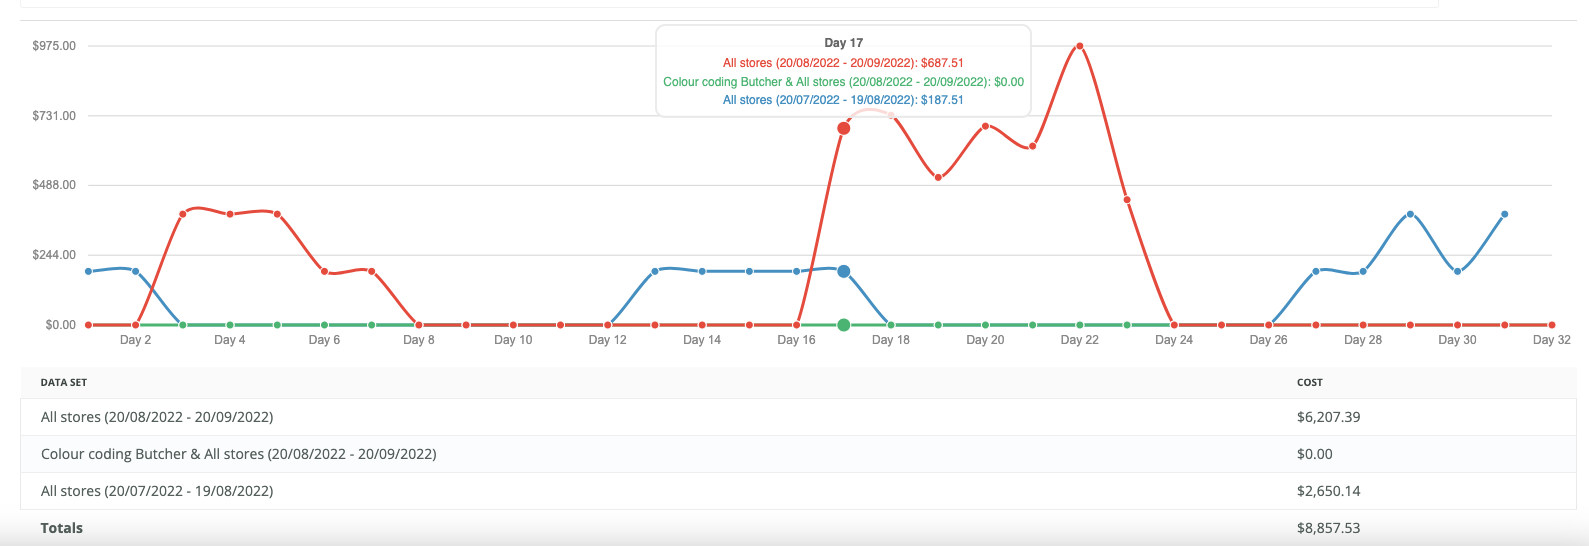This screenshot has height=546, width=1589.
Task: Click the 'Day 24' x-axis label
Action: pos(1174,340)
